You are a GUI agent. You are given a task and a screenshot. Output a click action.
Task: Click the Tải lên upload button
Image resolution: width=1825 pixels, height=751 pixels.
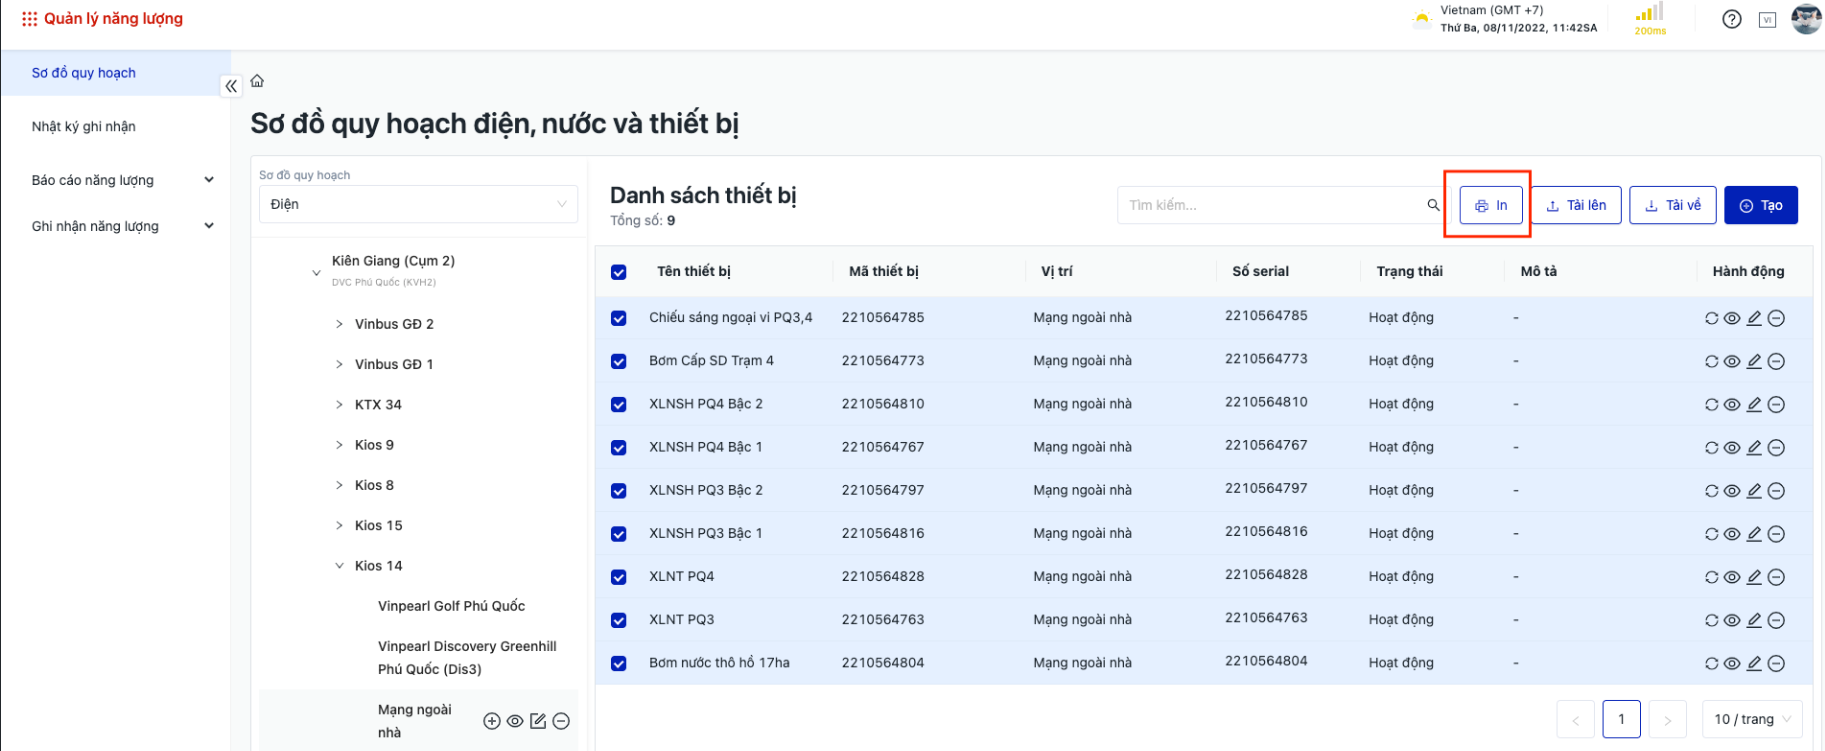tap(1576, 205)
